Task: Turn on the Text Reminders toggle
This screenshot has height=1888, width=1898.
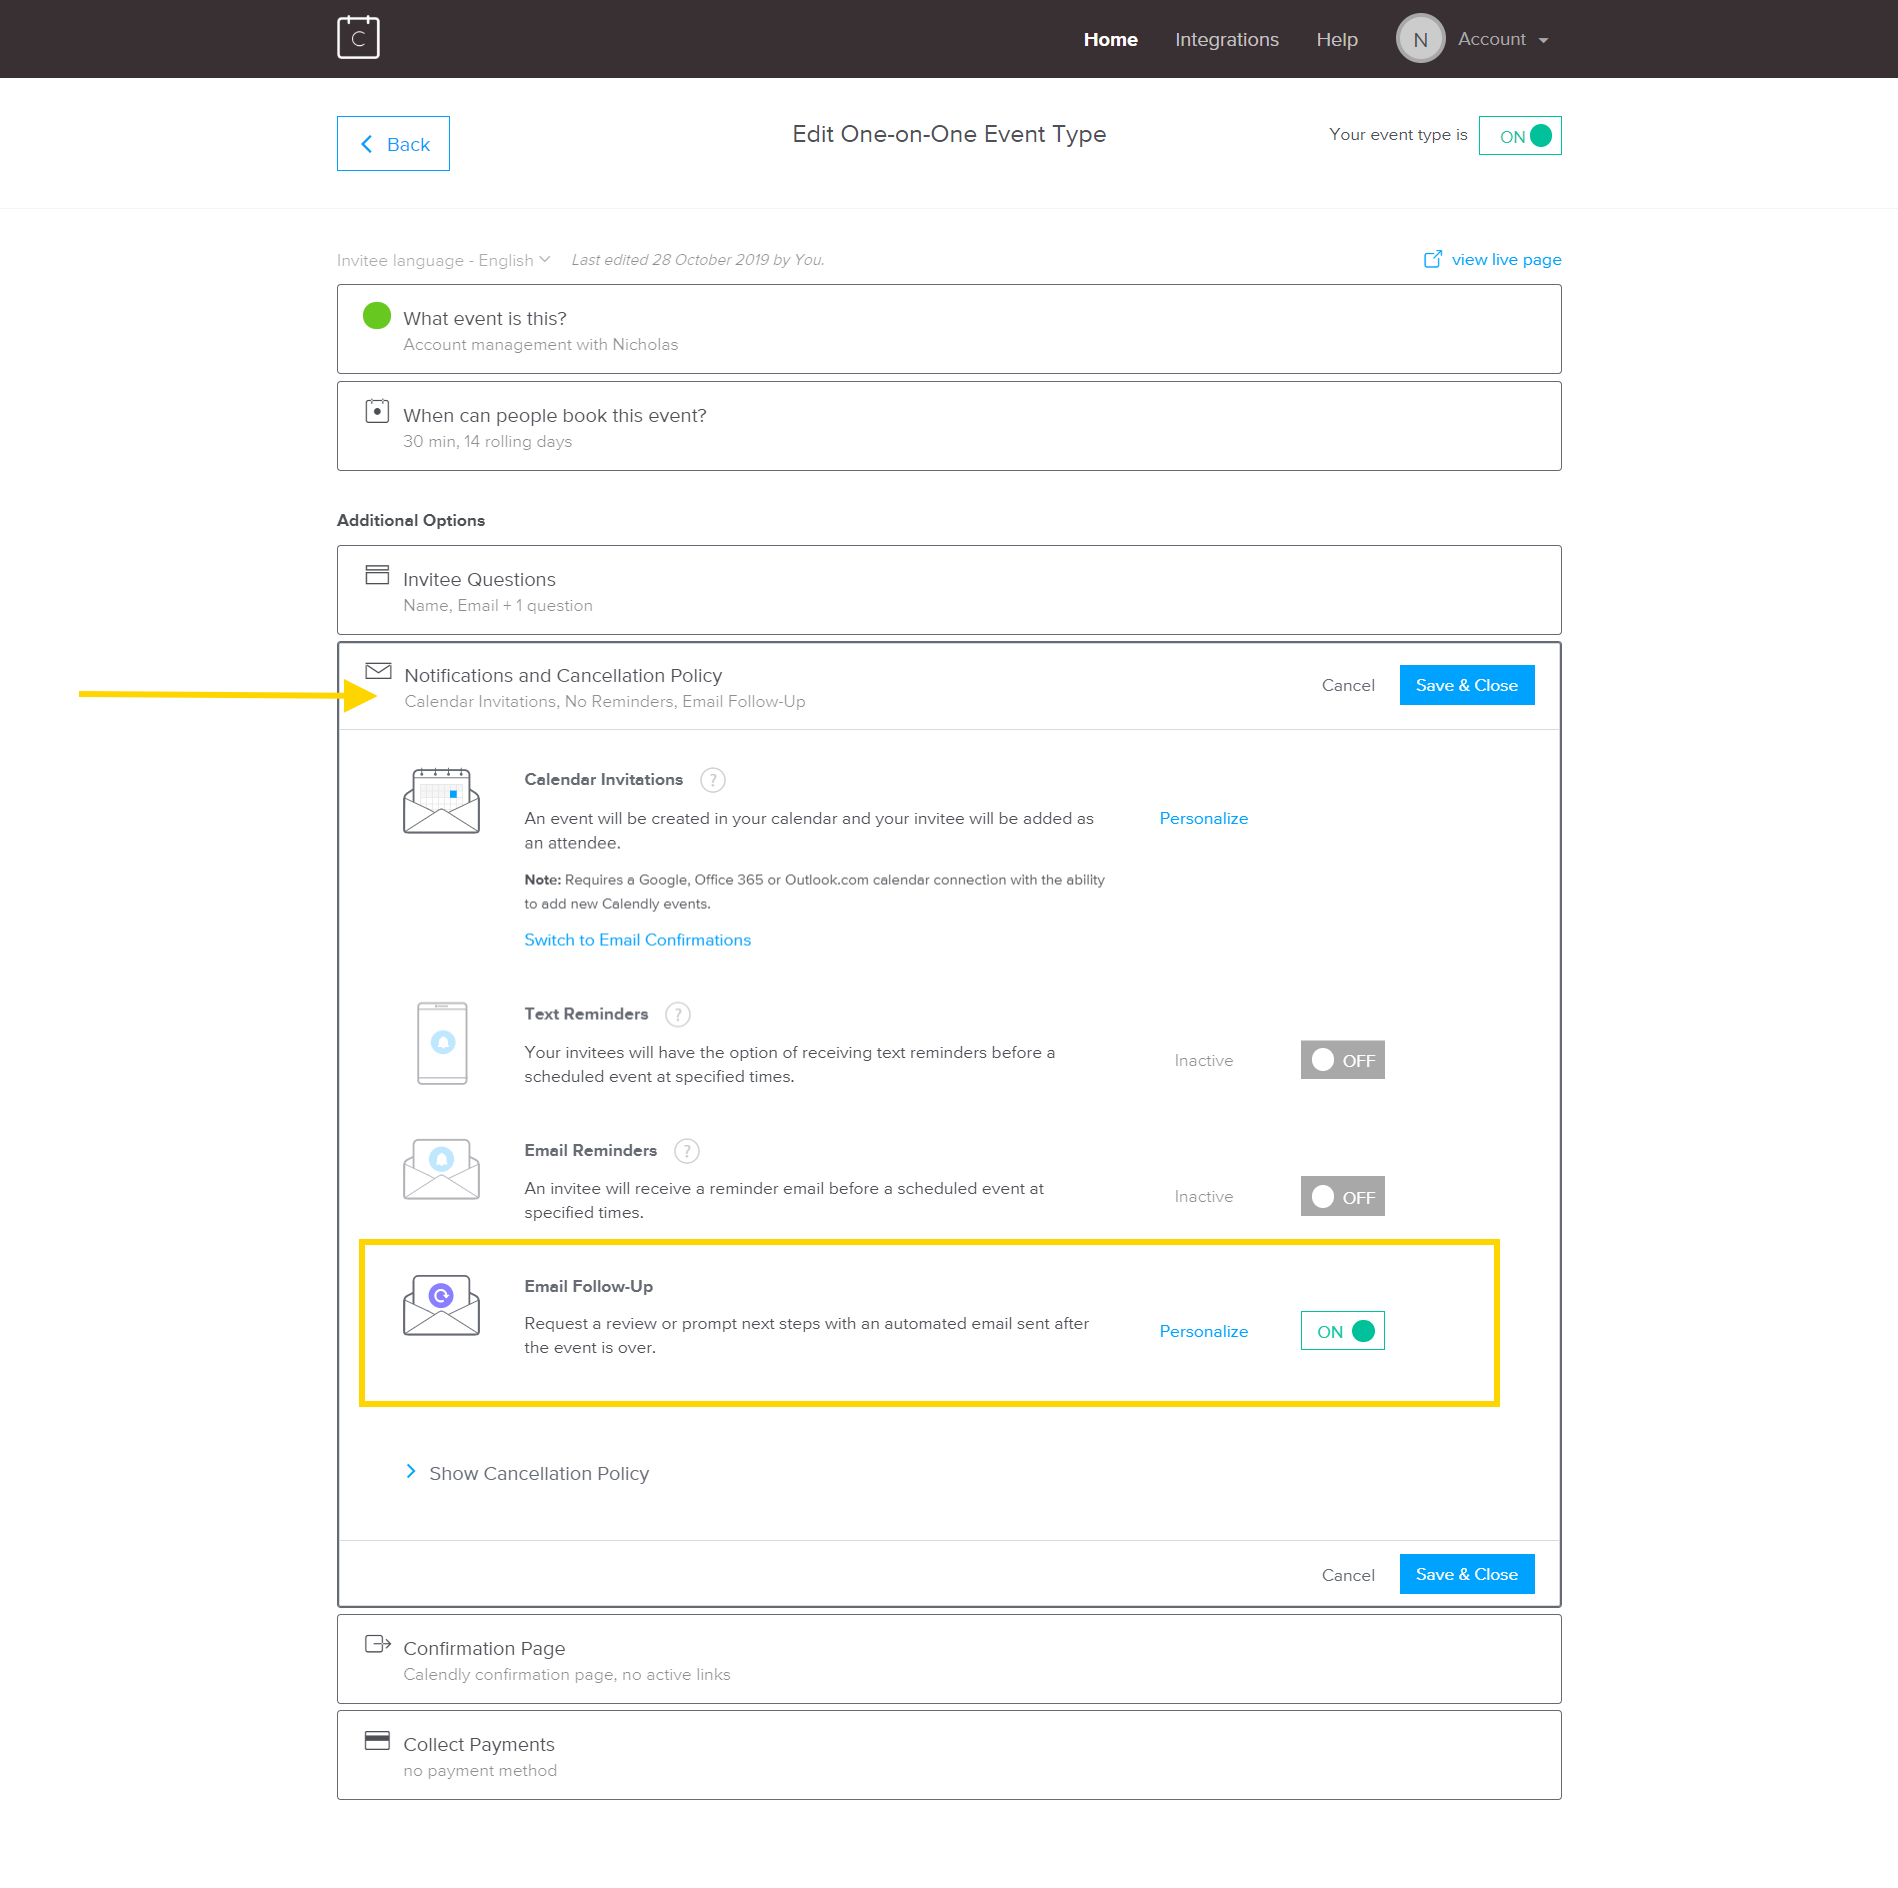Action: (x=1342, y=1060)
